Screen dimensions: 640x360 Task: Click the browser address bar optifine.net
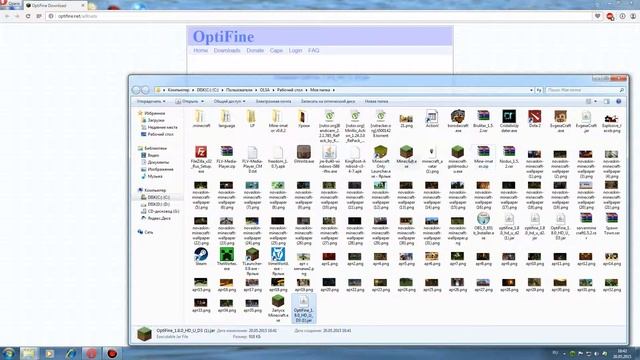pyautogui.click(x=77, y=16)
